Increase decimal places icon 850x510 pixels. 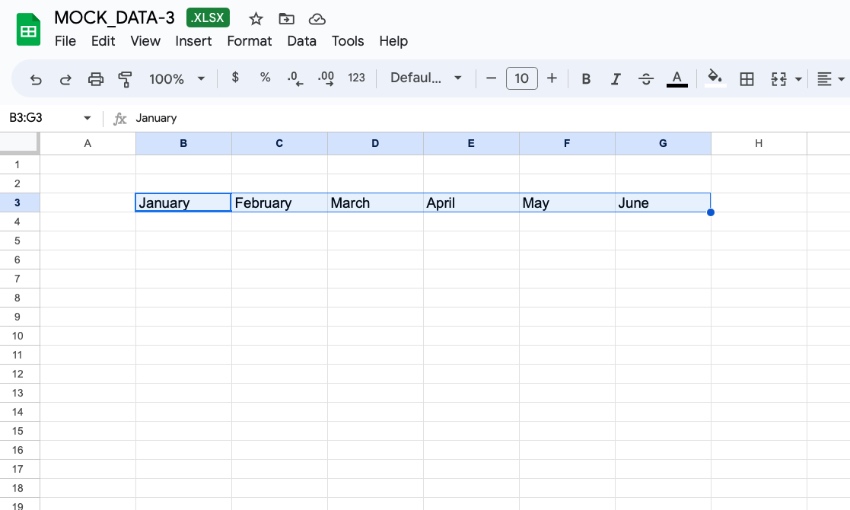point(326,79)
